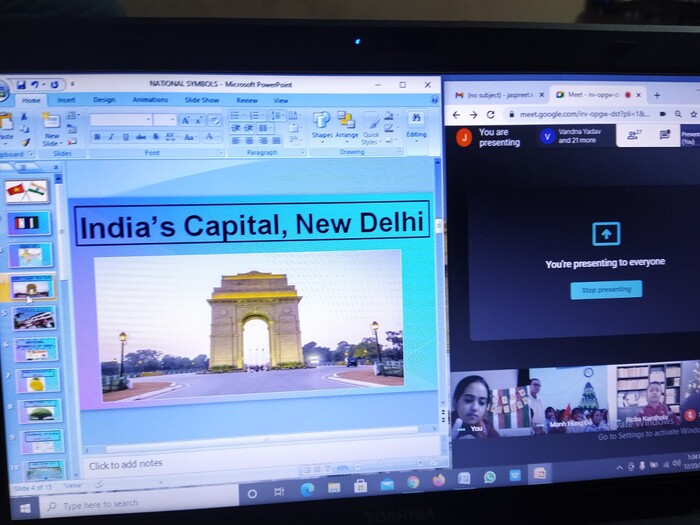Open Microsoft Edge from the taskbar
This screenshot has width=700, height=525.
click(x=307, y=490)
